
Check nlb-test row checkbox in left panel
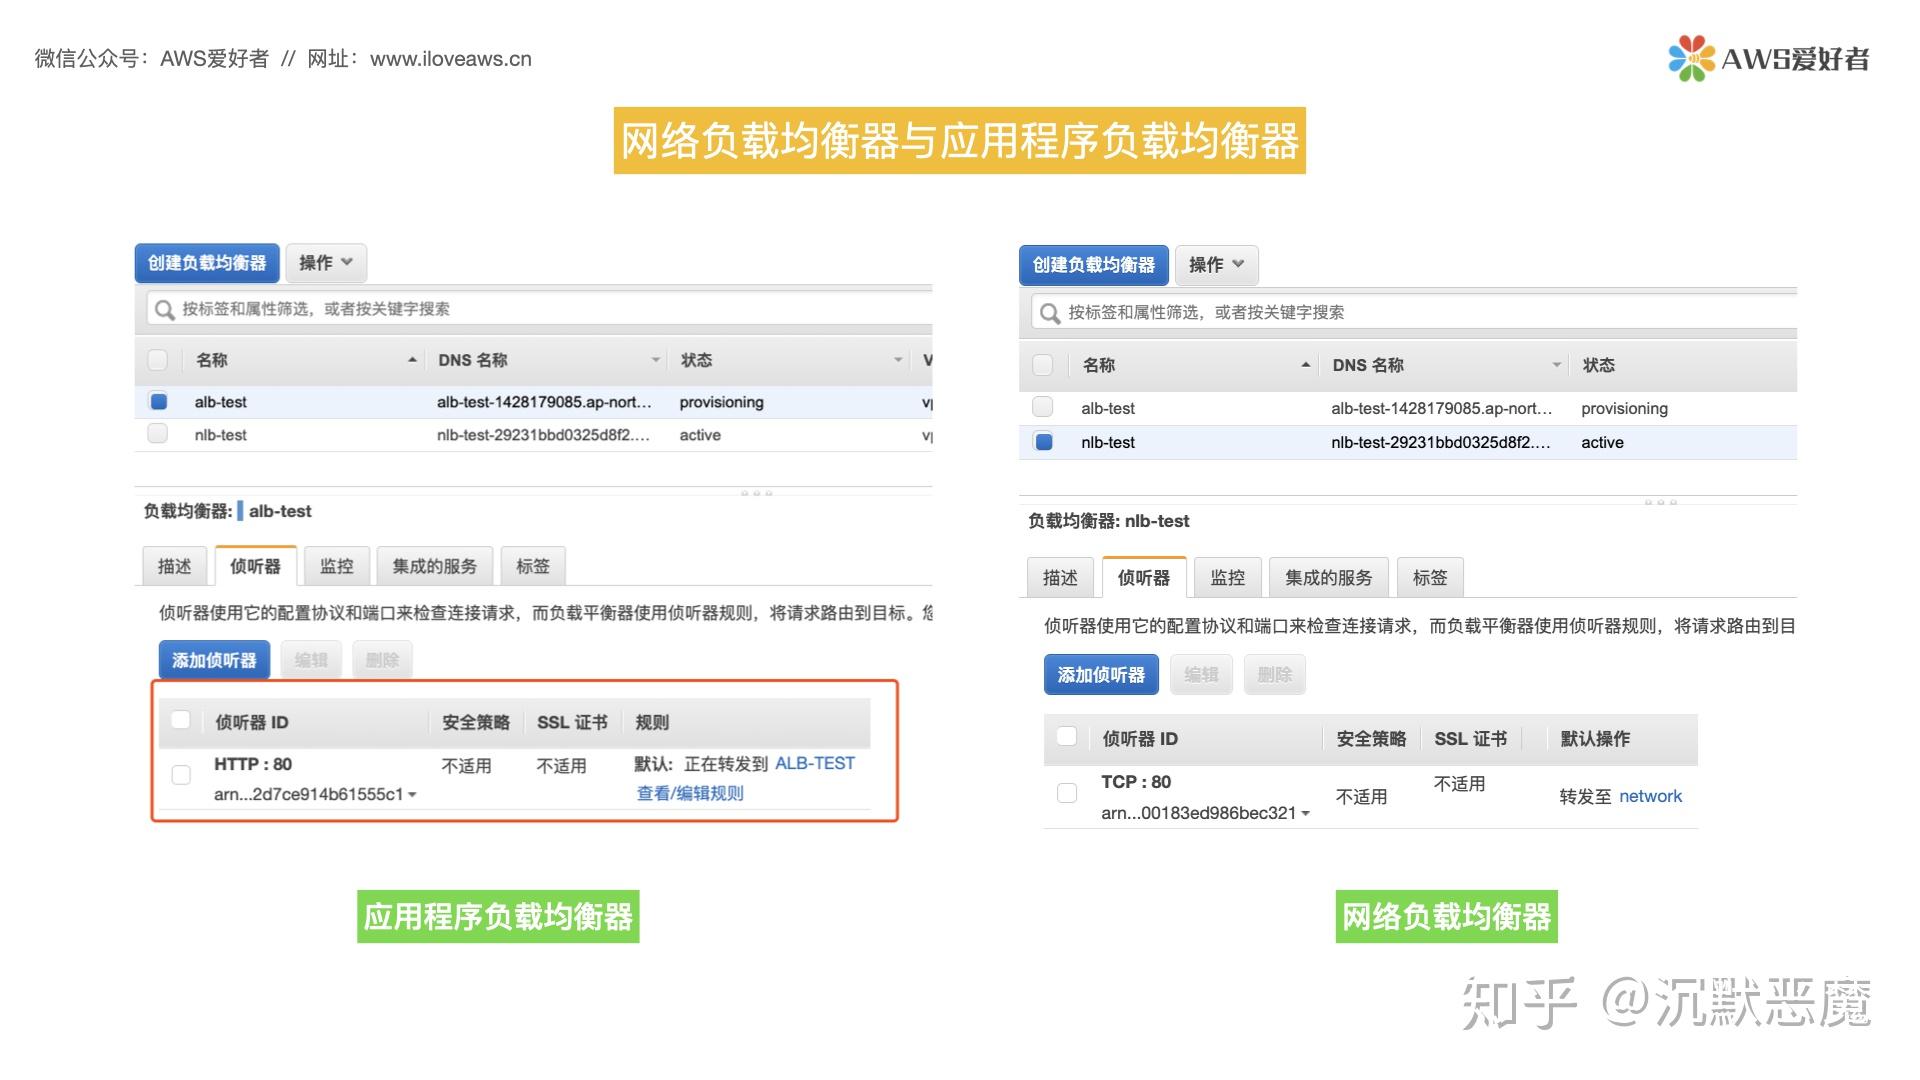click(158, 434)
